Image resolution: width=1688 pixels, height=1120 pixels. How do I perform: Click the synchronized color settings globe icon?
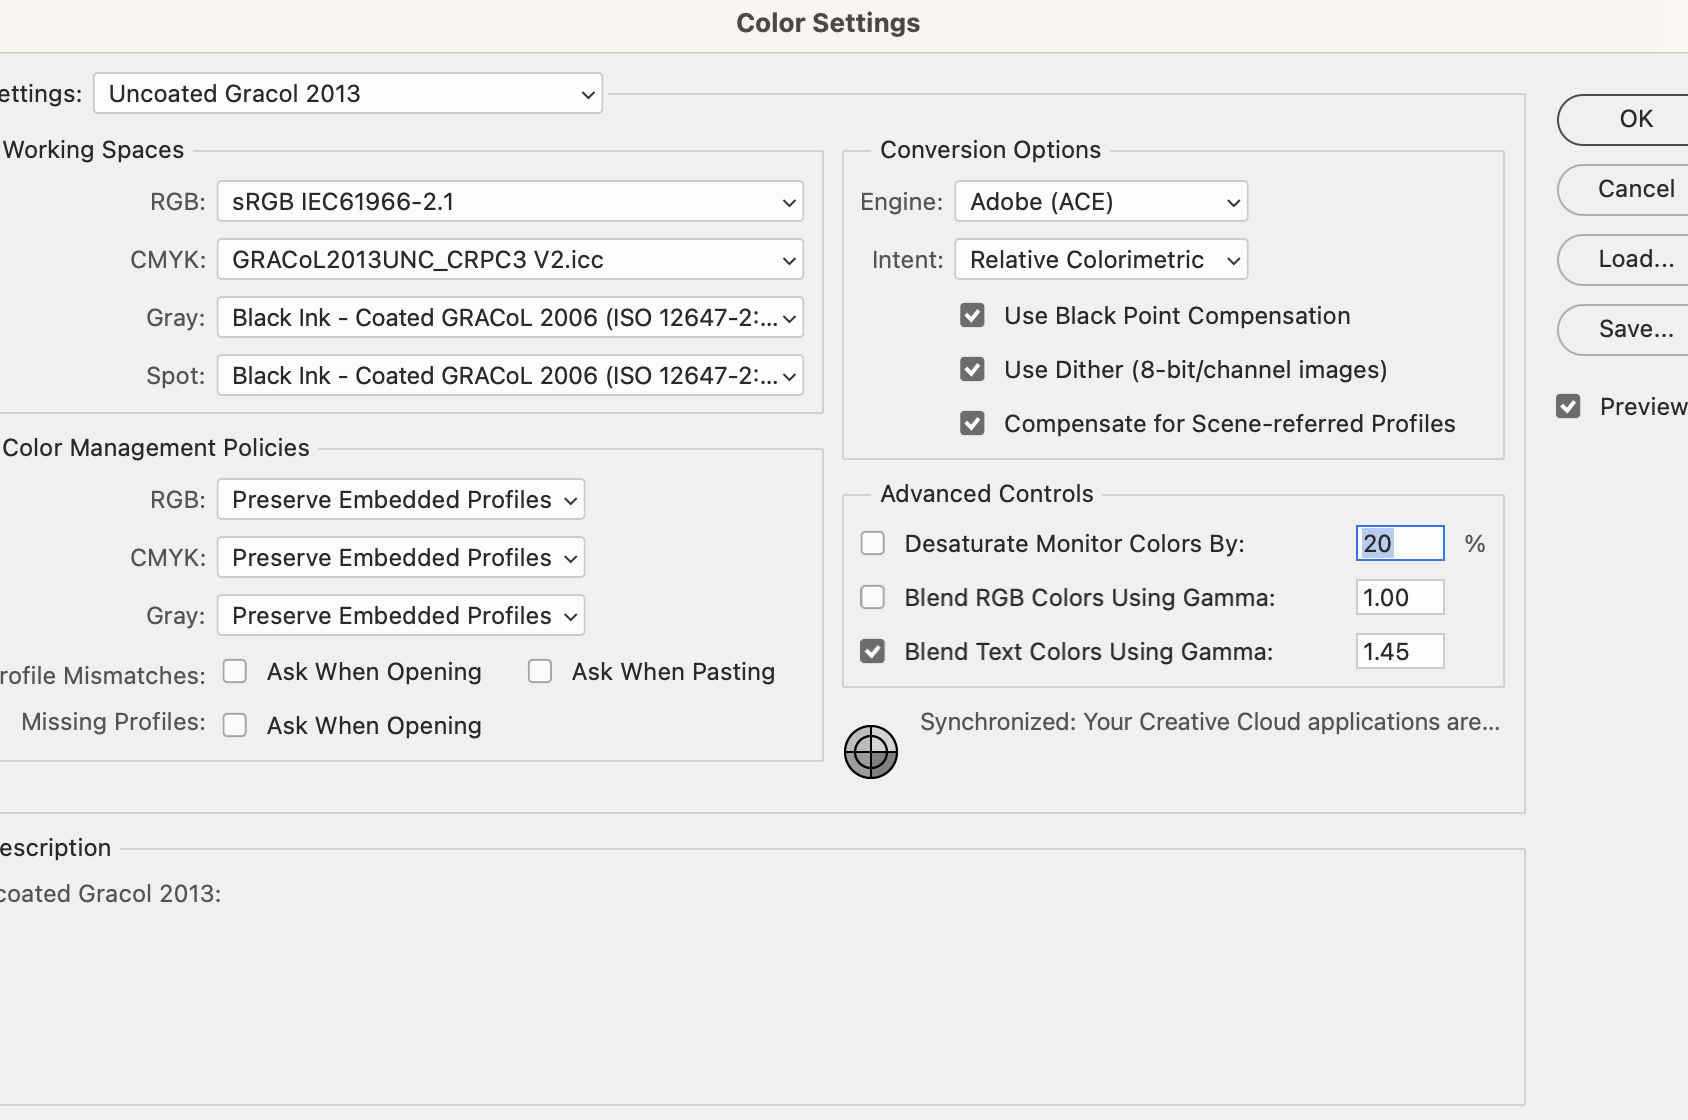[870, 752]
